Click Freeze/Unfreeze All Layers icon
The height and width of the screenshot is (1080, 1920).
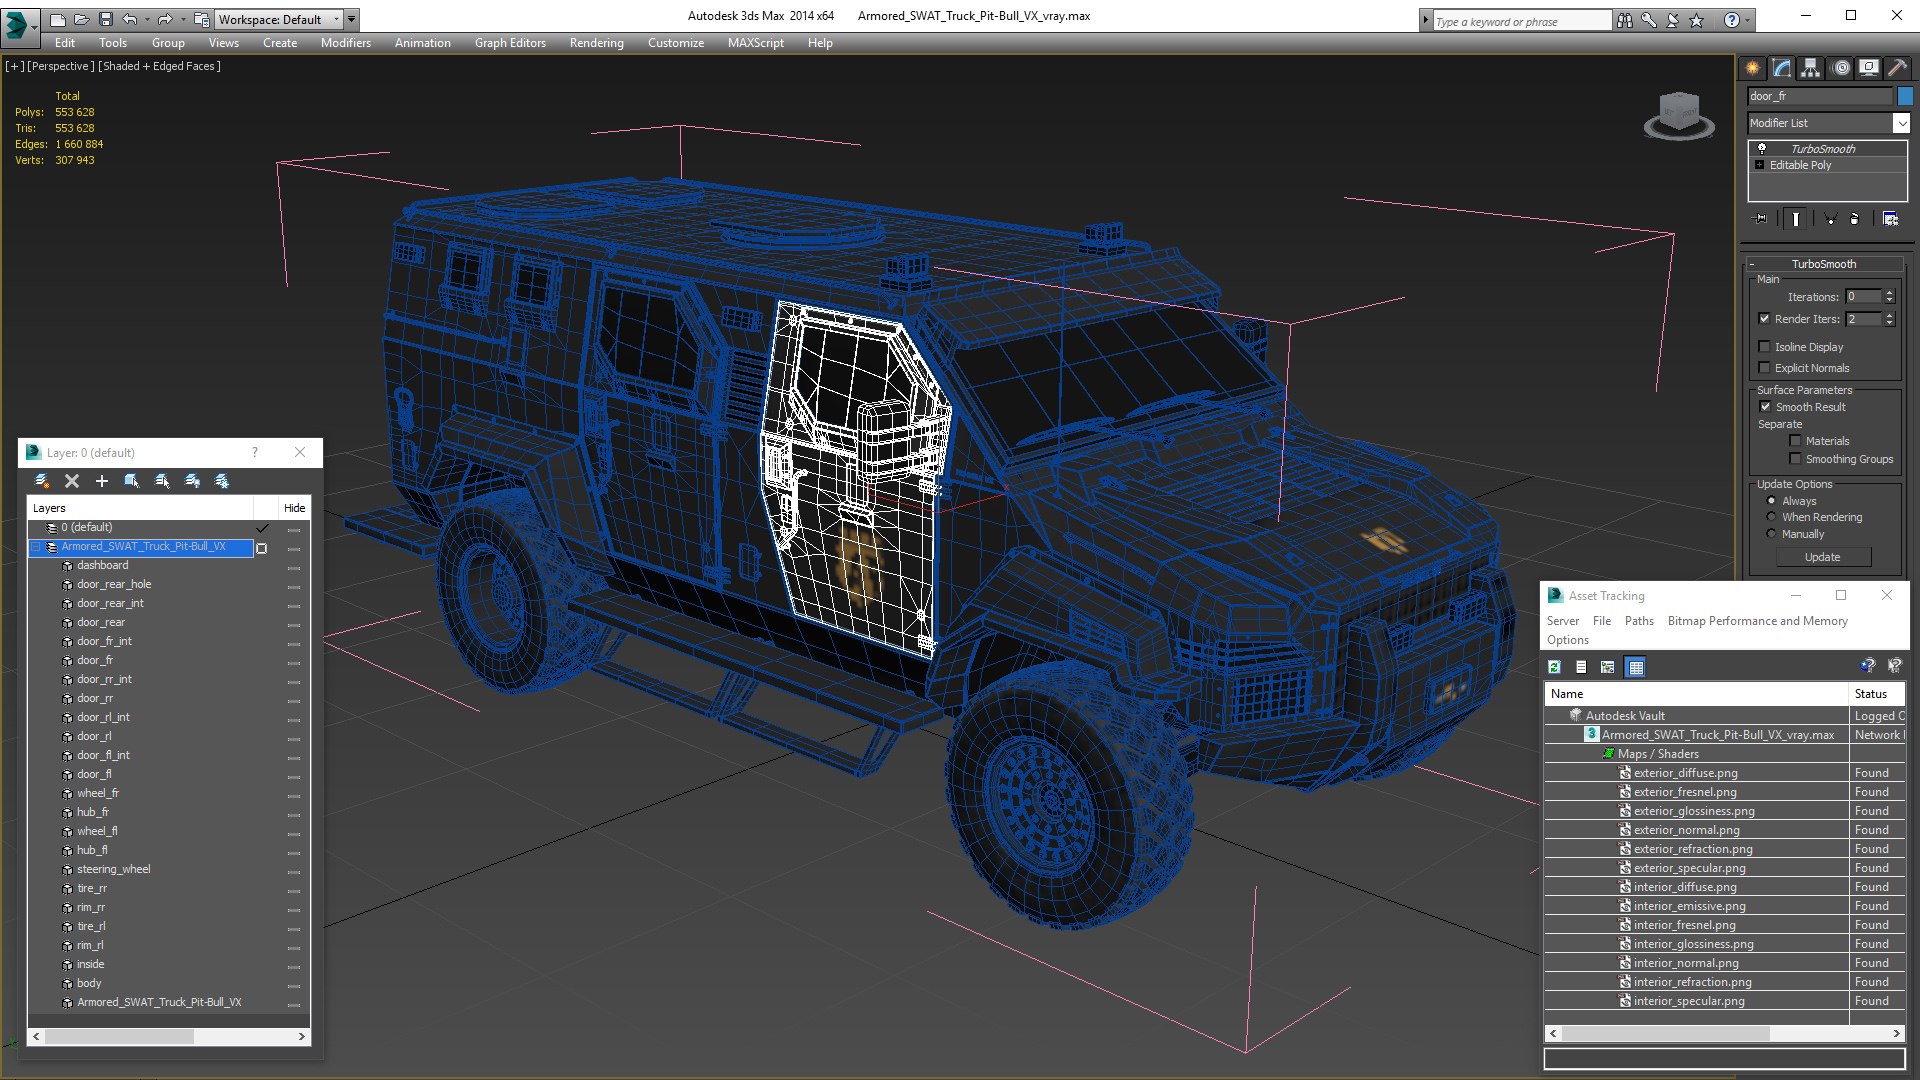pyautogui.click(x=222, y=481)
